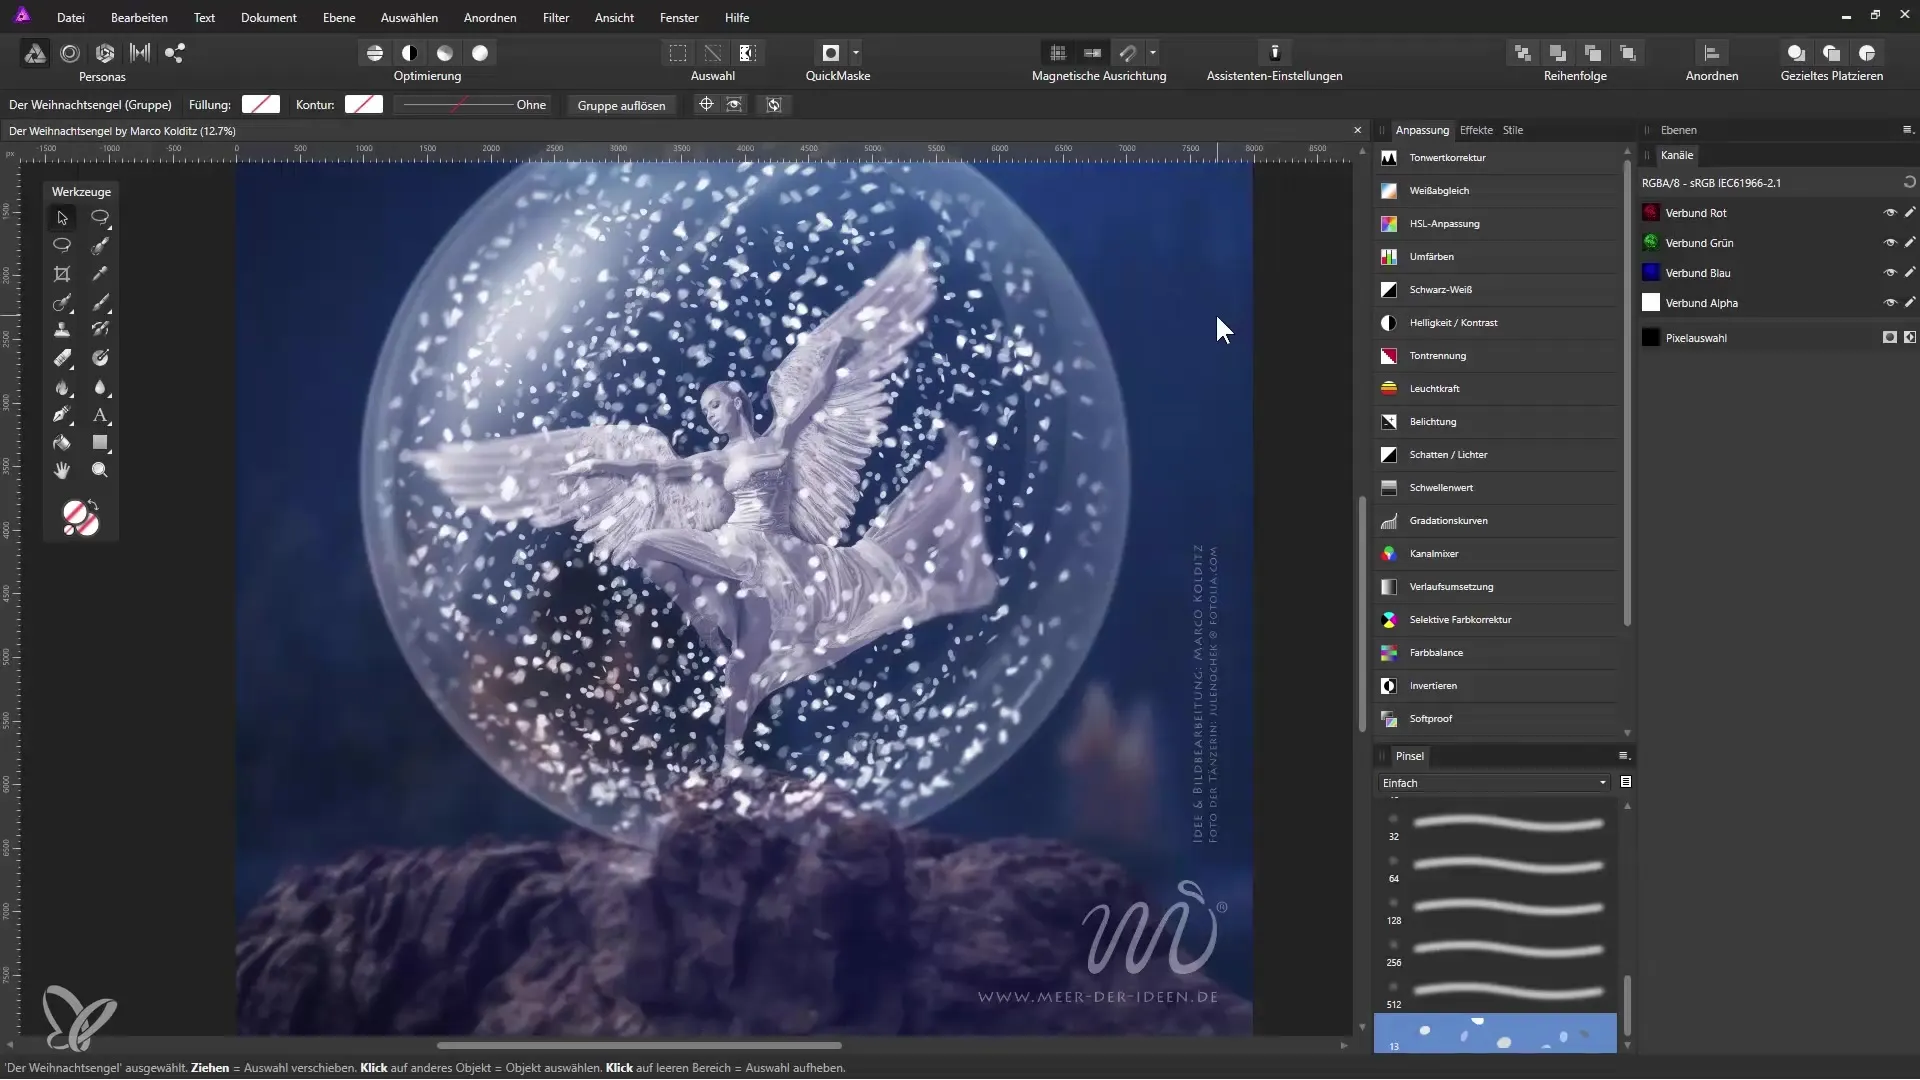Open the Einfach brush category dropdown

[x=1494, y=783]
